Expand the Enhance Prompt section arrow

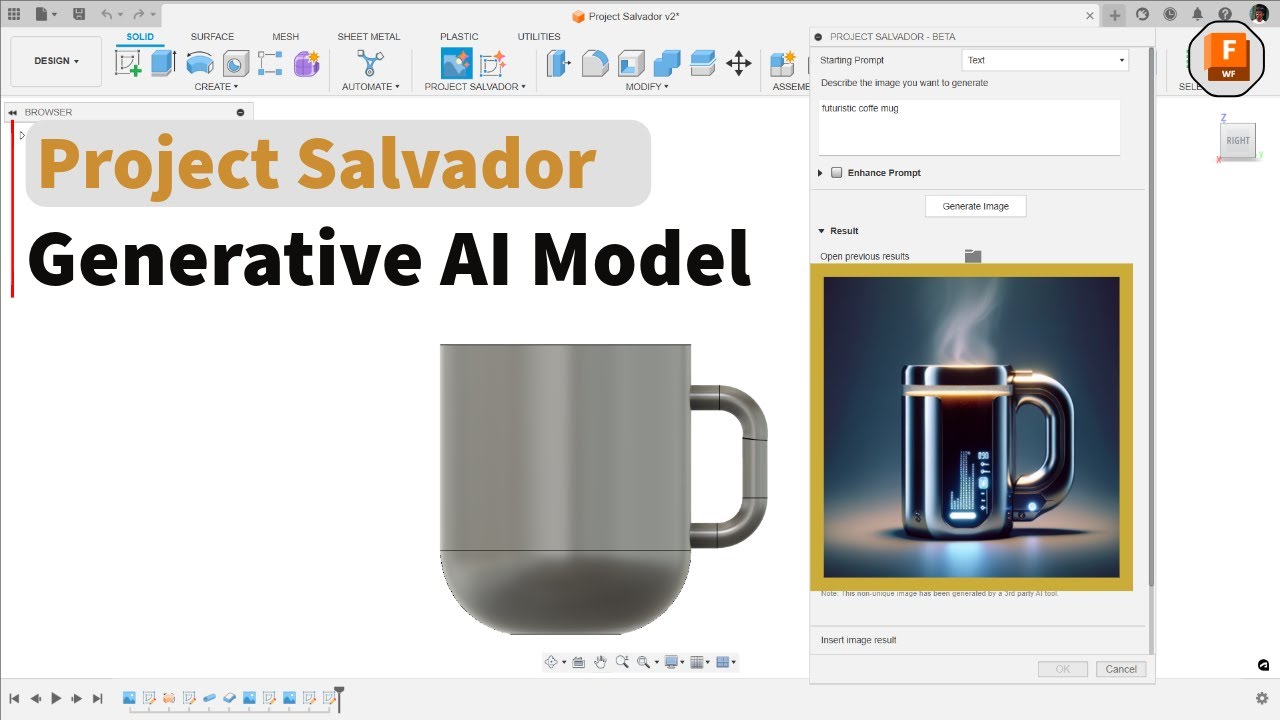point(821,173)
